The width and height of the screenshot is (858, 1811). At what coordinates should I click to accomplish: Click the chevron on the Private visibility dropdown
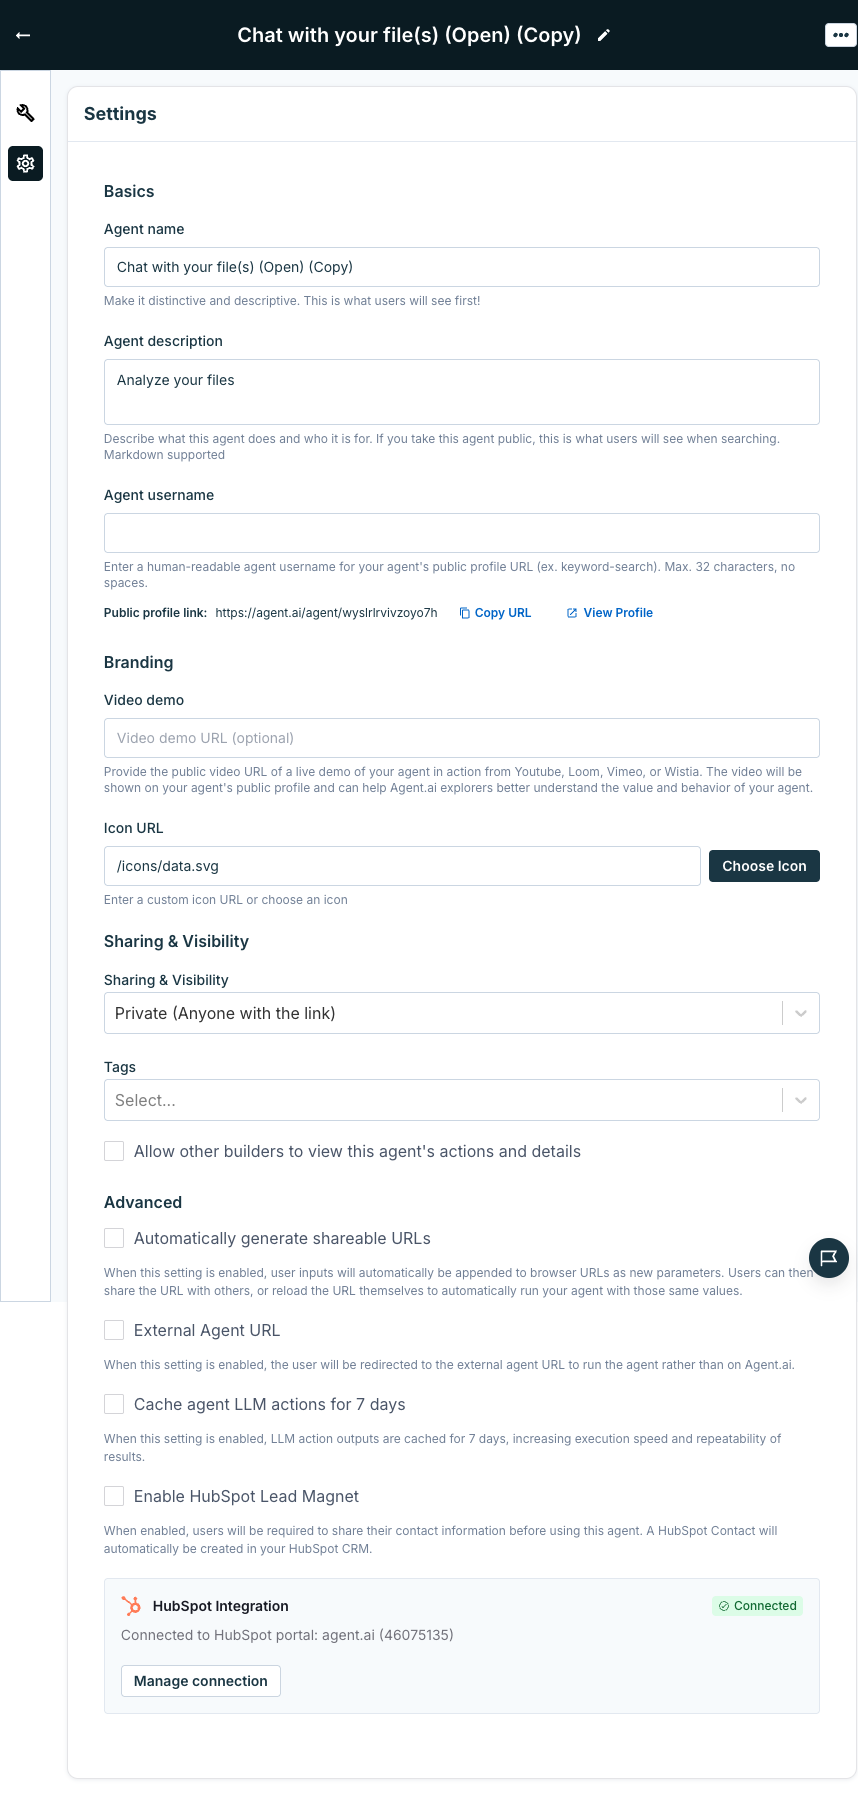(x=800, y=1012)
